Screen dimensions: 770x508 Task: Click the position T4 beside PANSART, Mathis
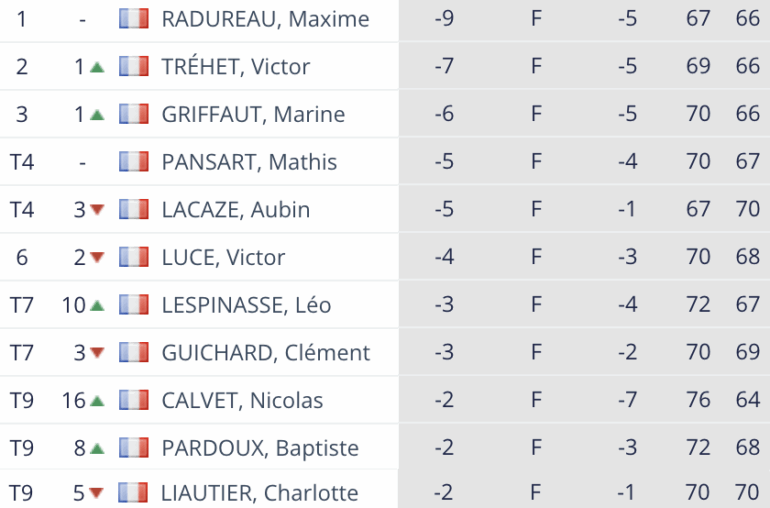click(x=22, y=162)
